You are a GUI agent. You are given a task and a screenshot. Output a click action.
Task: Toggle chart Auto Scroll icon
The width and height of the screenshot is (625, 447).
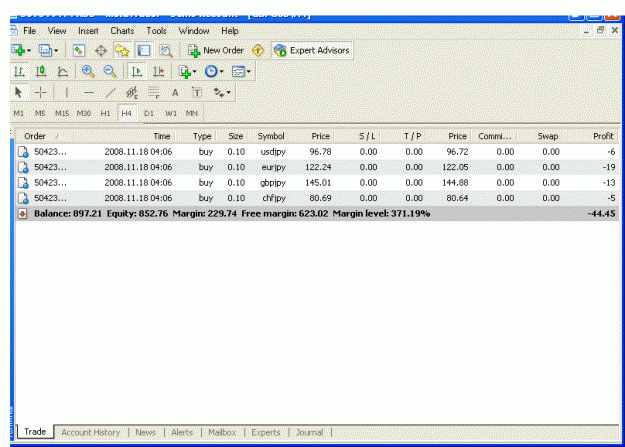coord(137,71)
